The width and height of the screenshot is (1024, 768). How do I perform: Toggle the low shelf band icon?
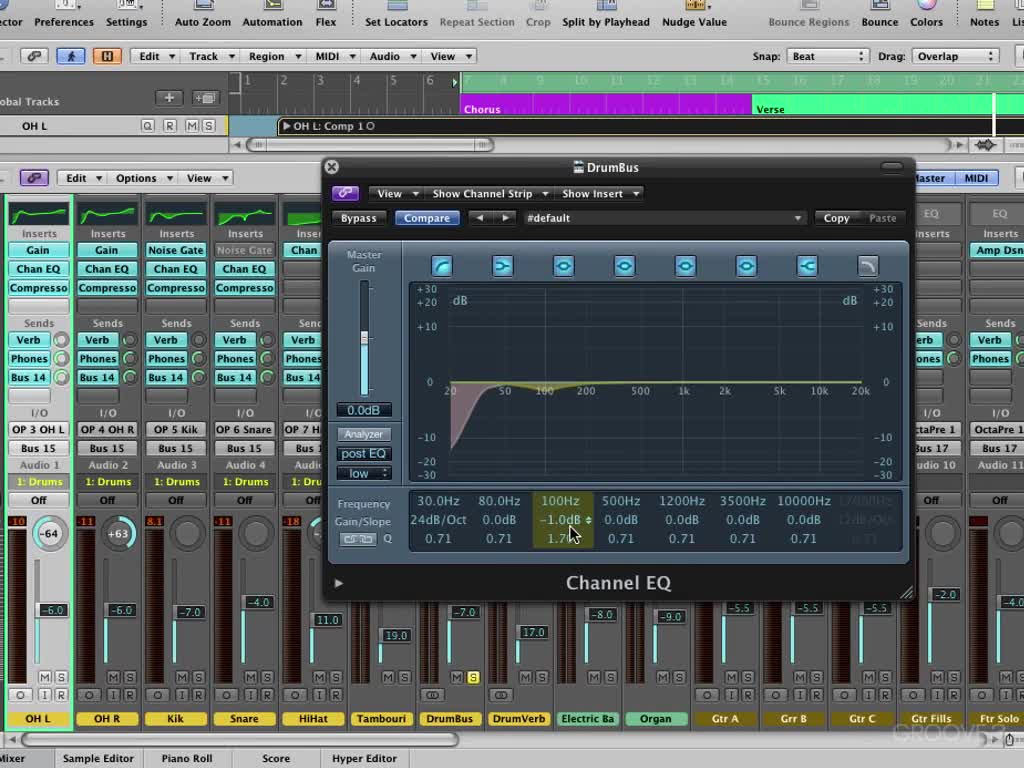coord(502,266)
